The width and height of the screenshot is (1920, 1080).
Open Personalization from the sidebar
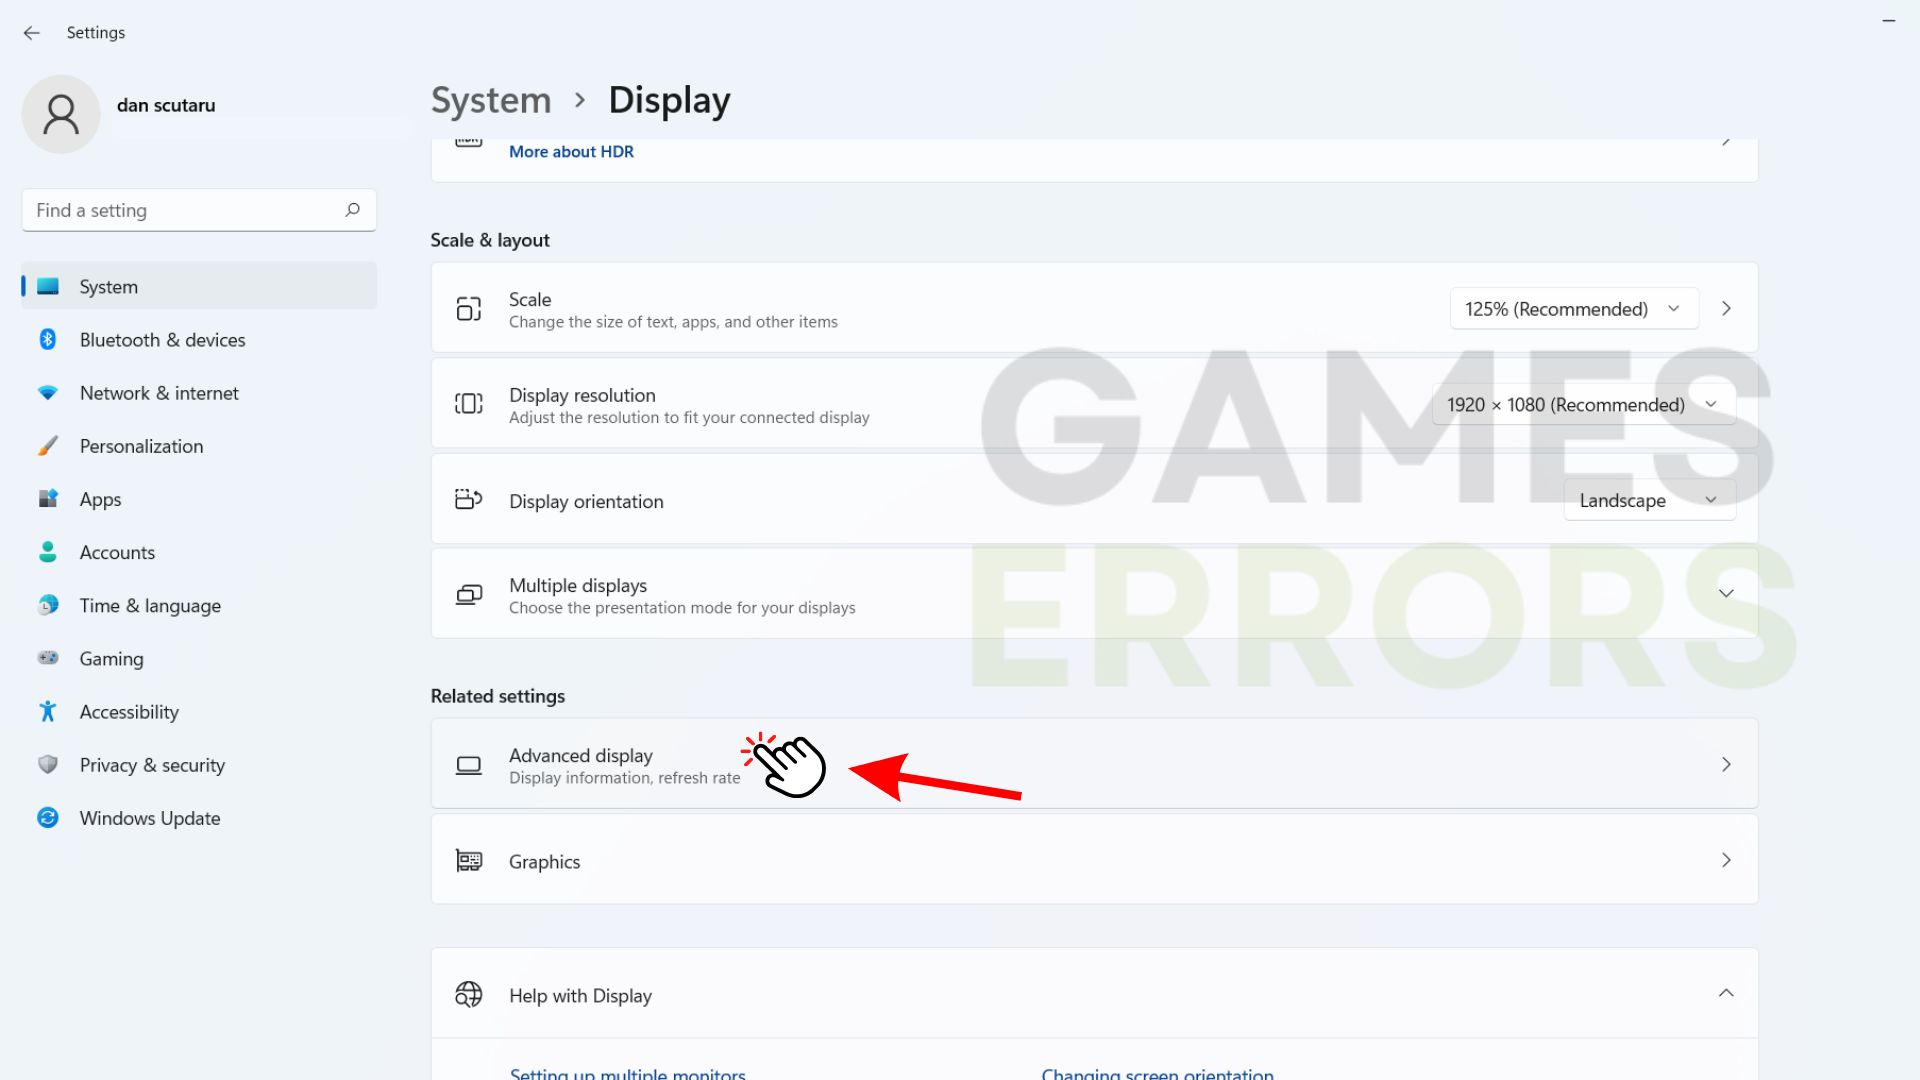point(141,446)
